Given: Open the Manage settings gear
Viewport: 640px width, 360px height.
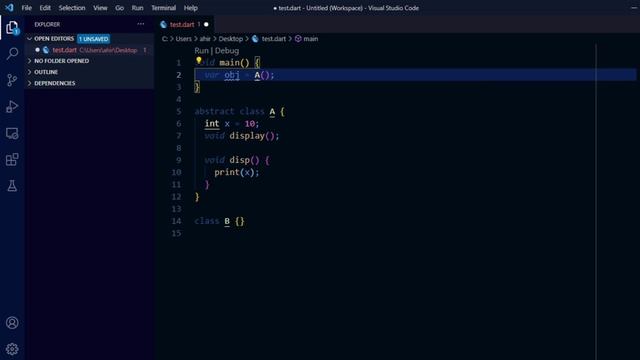Looking at the screenshot, I should 12,349.
